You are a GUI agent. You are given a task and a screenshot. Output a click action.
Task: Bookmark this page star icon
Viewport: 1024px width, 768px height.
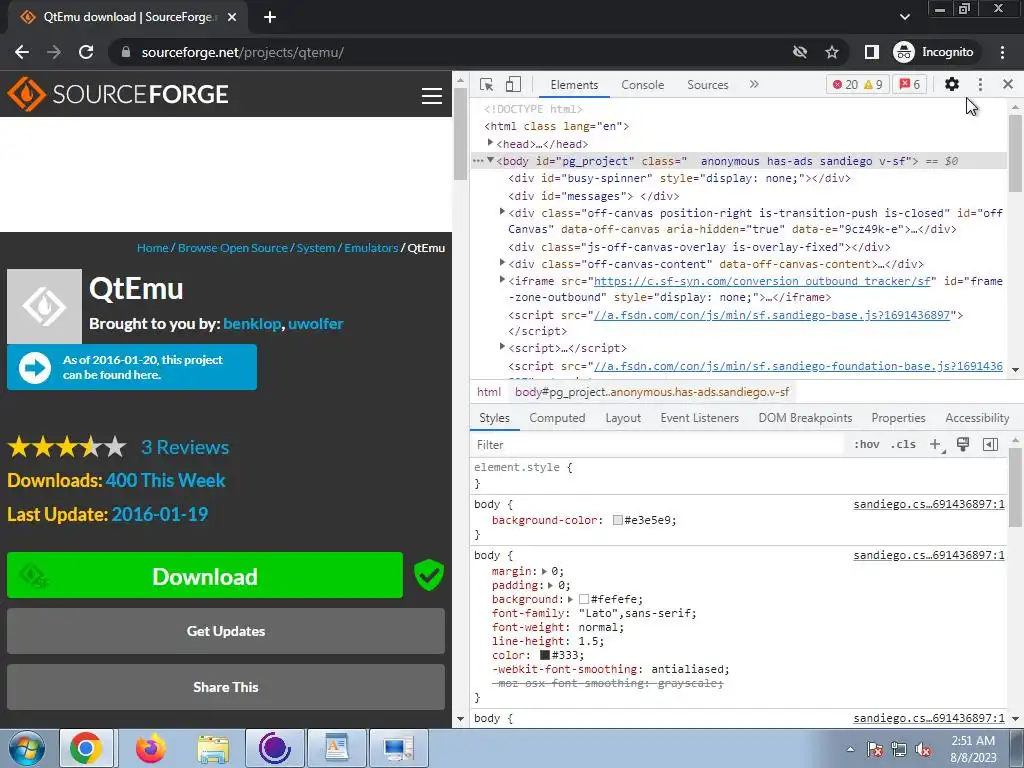831,52
